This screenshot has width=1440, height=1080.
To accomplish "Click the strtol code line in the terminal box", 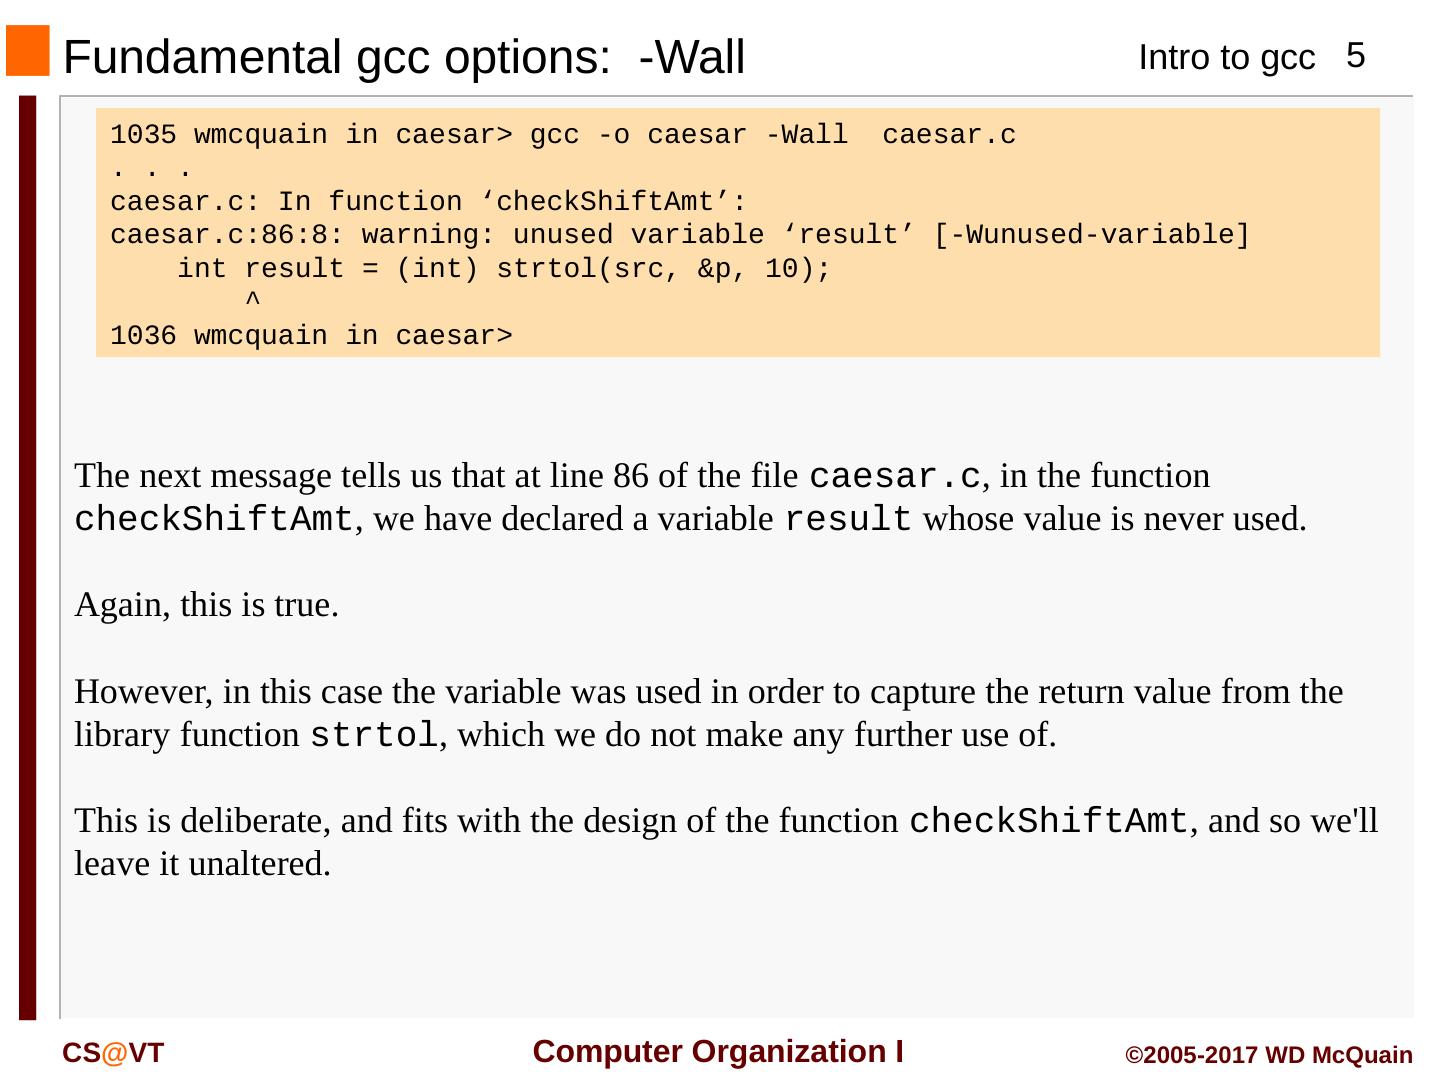I will pyautogui.click(x=503, y=269).
